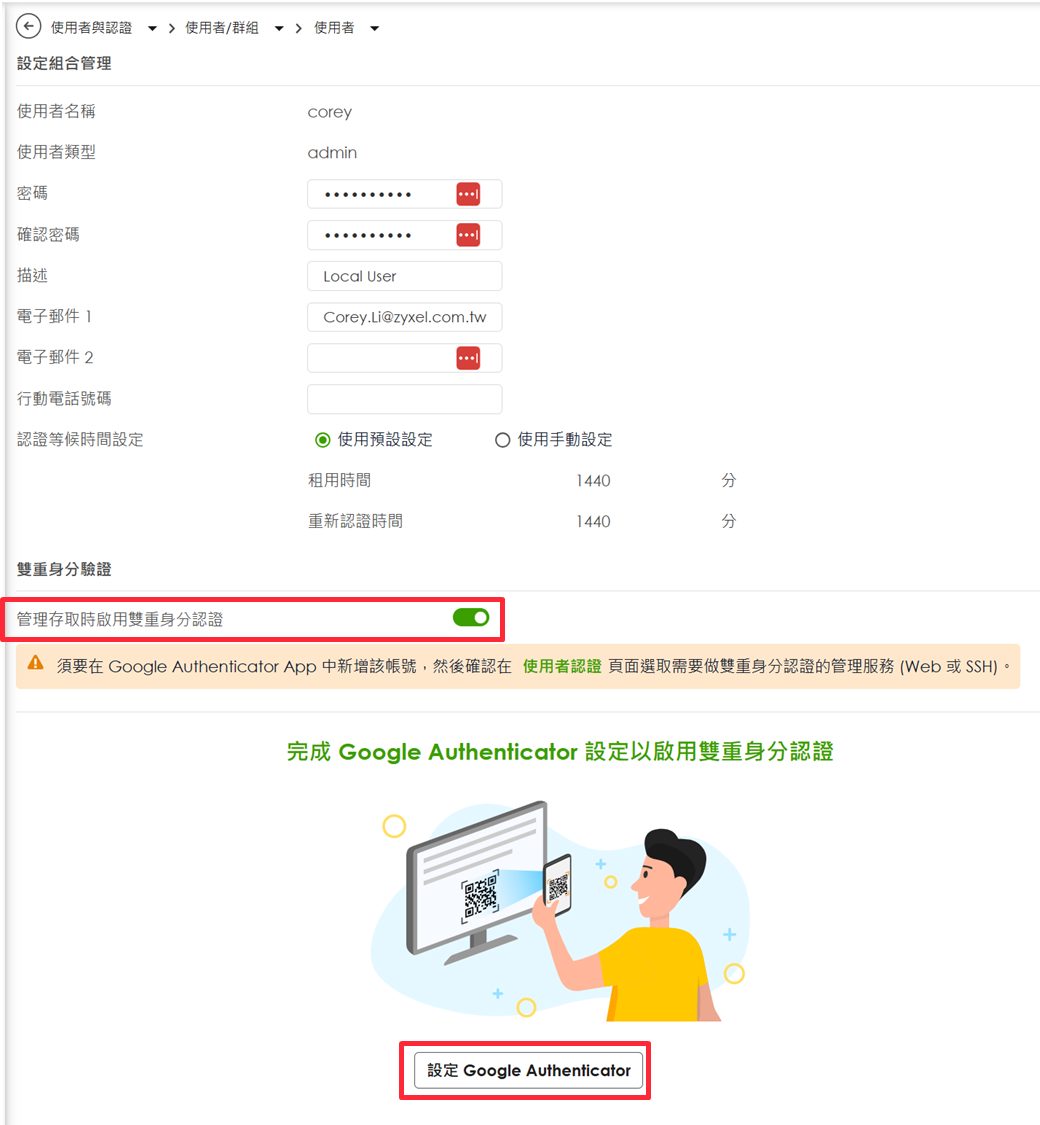1040x1125 pixels.
Task: Expand the 使用者/群組 breadcrumb dropdown arrow
Action: pyautogui.click(x=279, y=29)
